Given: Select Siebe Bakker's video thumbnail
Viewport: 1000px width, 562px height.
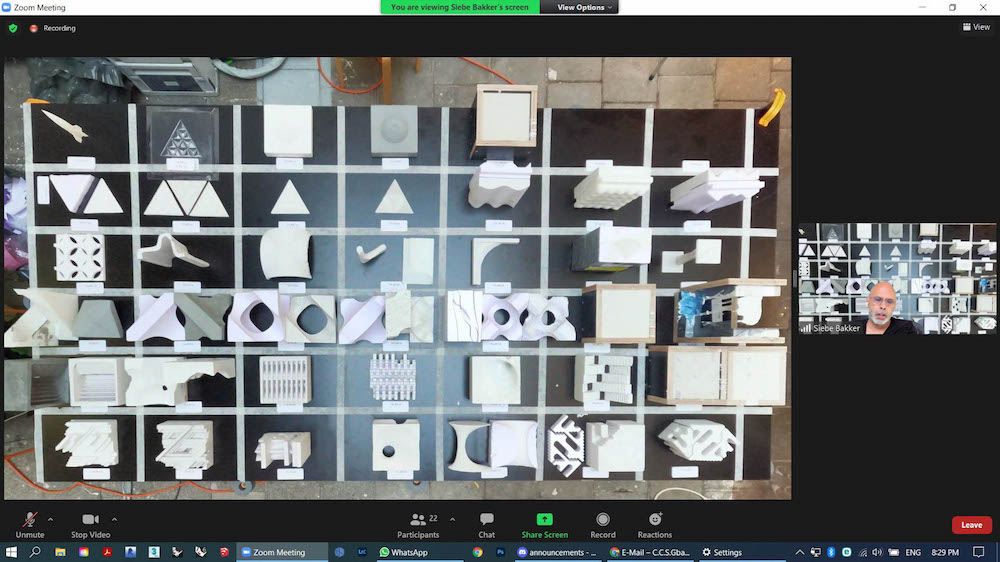Looking at the screenshot, I should tap(897, 278).
